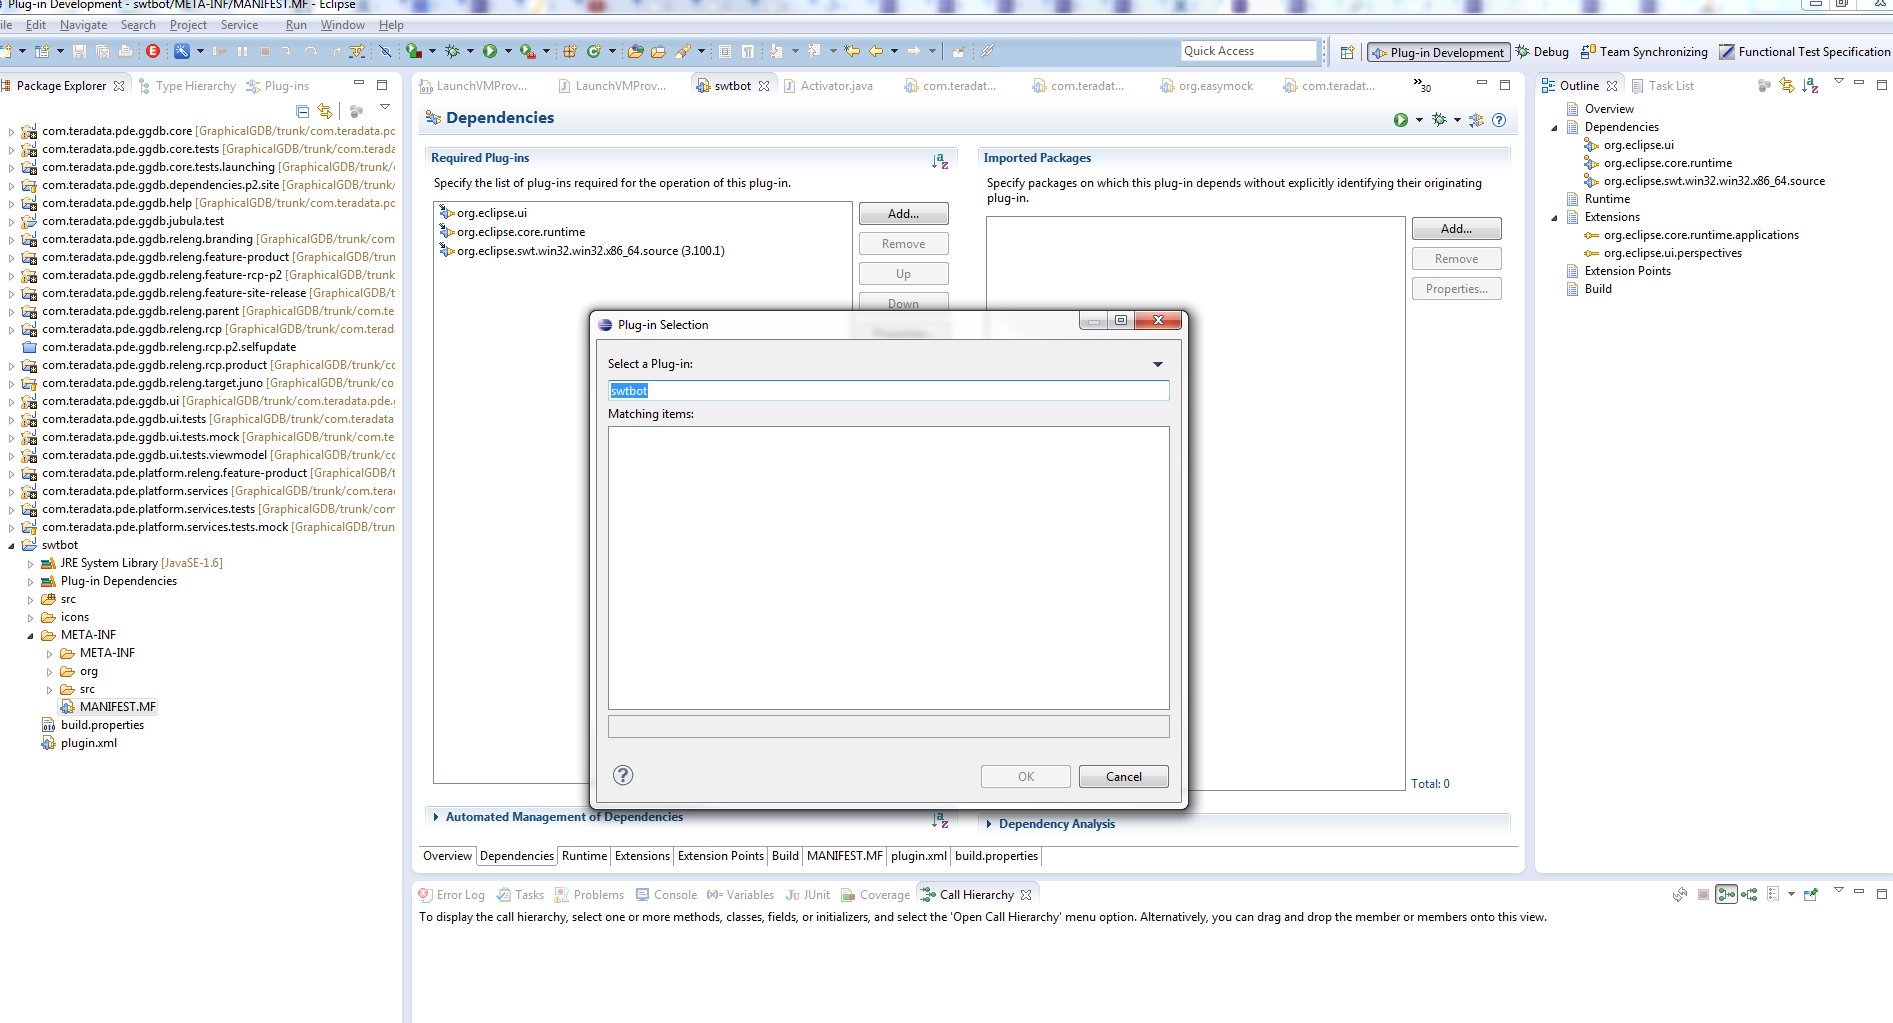Screen dimensions: 1893x1023
Task: Click Add under Imported Packages
Action: (1456, 229)
